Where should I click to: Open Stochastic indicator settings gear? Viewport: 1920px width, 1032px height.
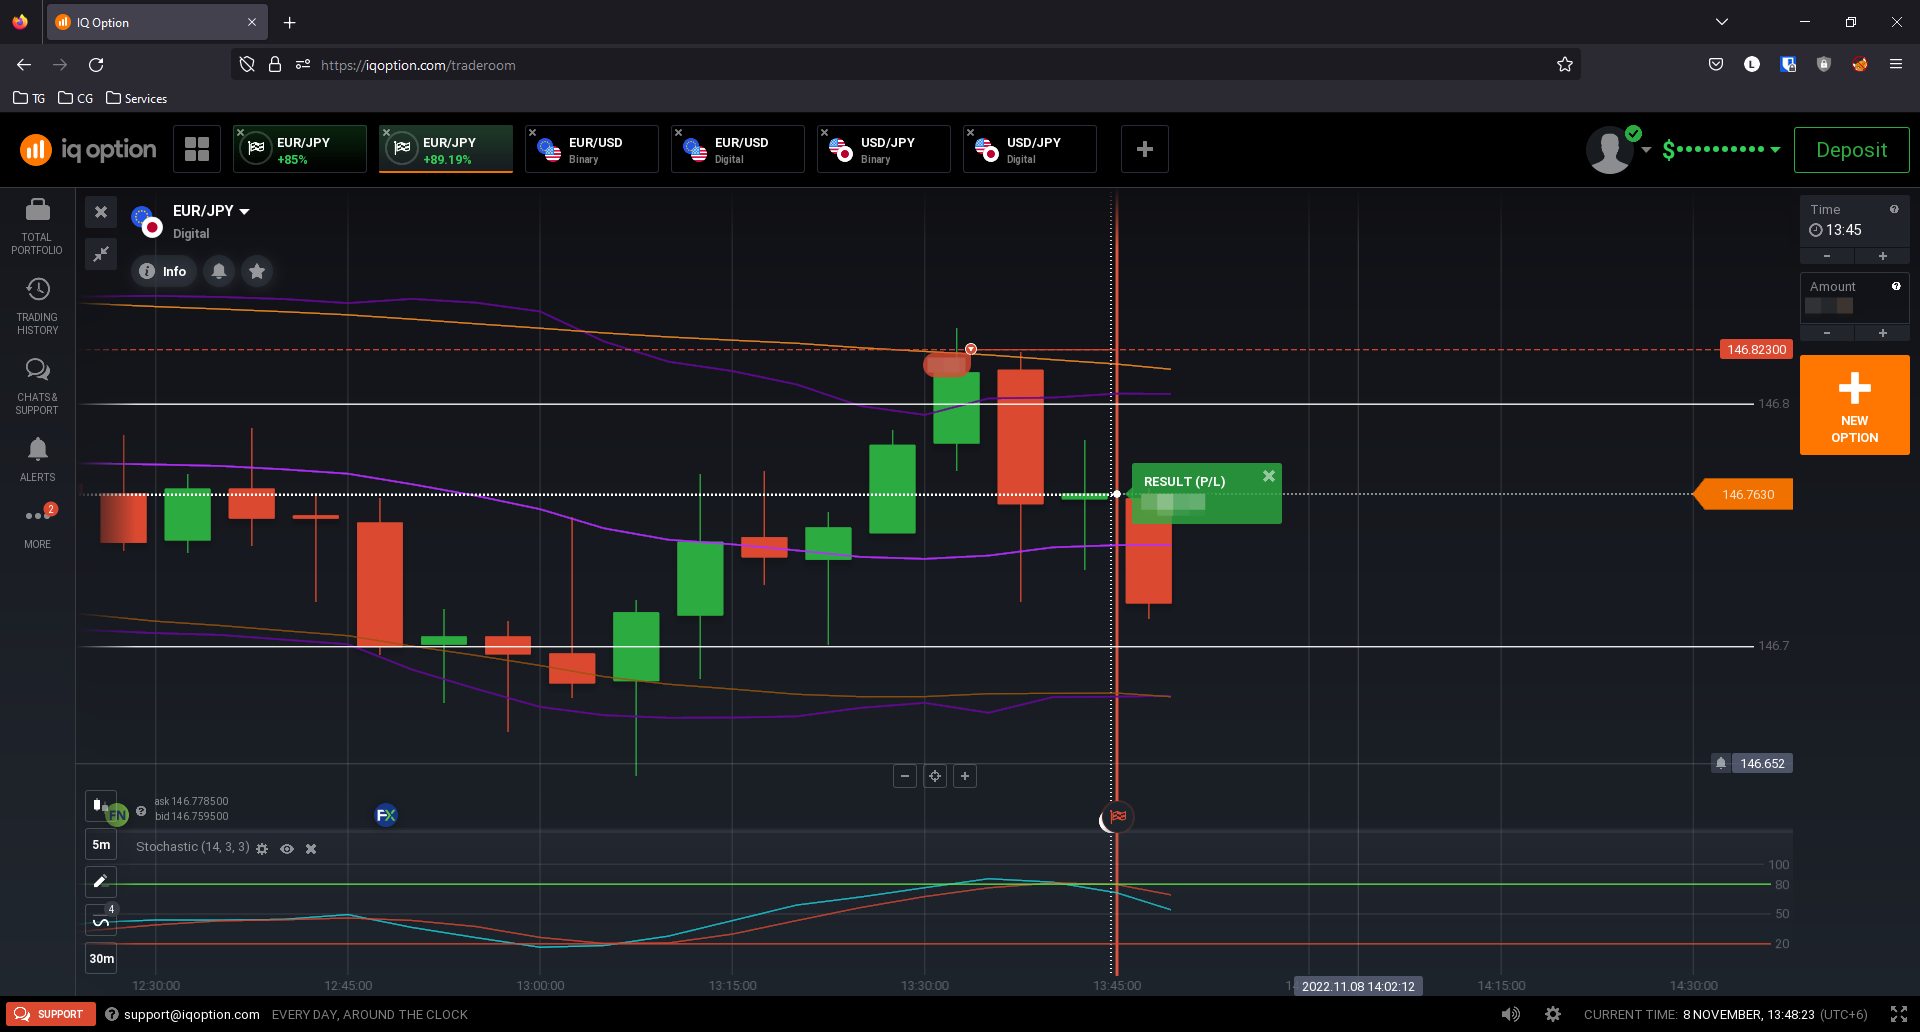[x=262, y=848]
